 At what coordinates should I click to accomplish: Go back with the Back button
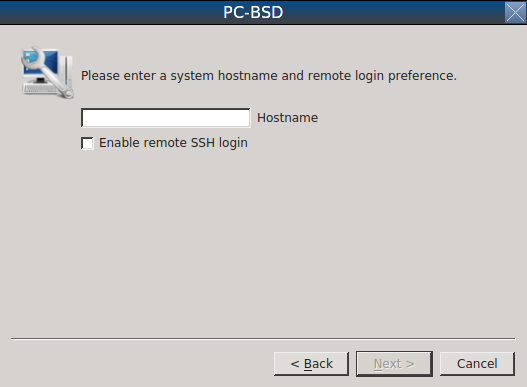pos(311,364)
